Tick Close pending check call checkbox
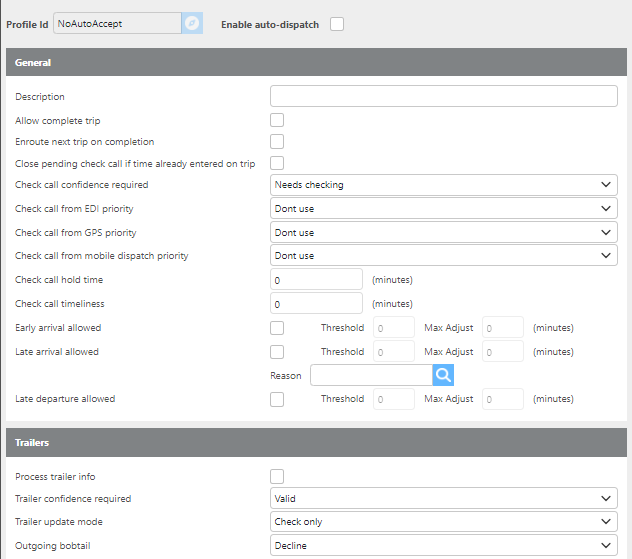 click(x=277, y=163)
